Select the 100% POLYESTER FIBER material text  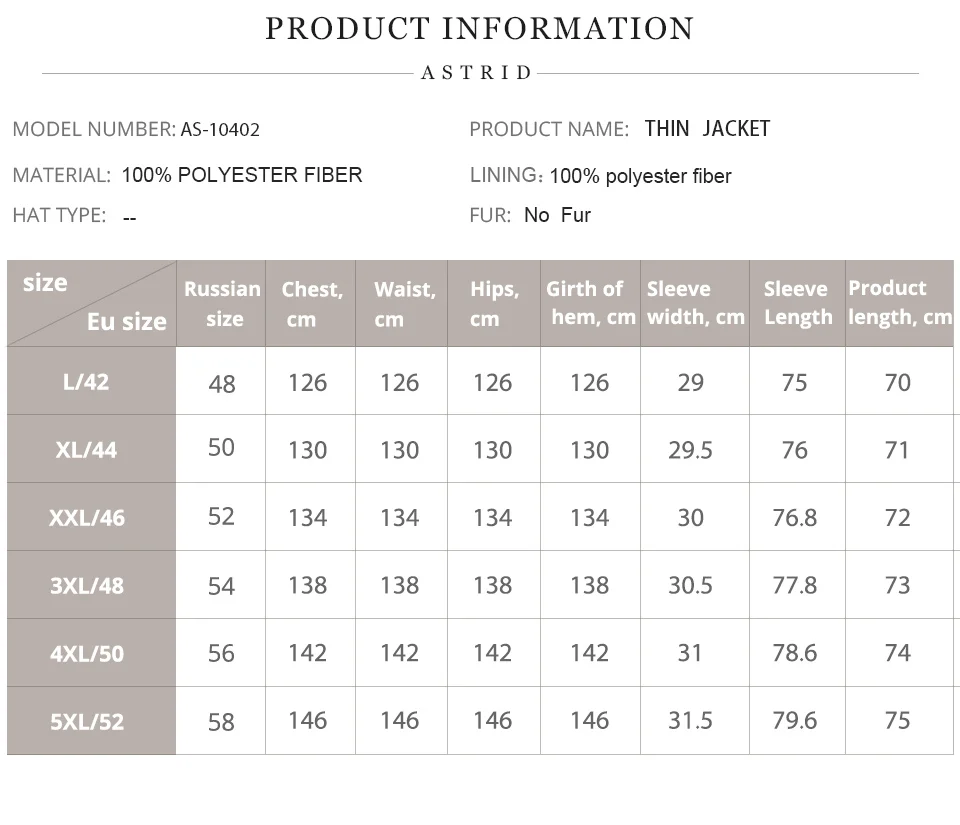(x=241, y=175)
